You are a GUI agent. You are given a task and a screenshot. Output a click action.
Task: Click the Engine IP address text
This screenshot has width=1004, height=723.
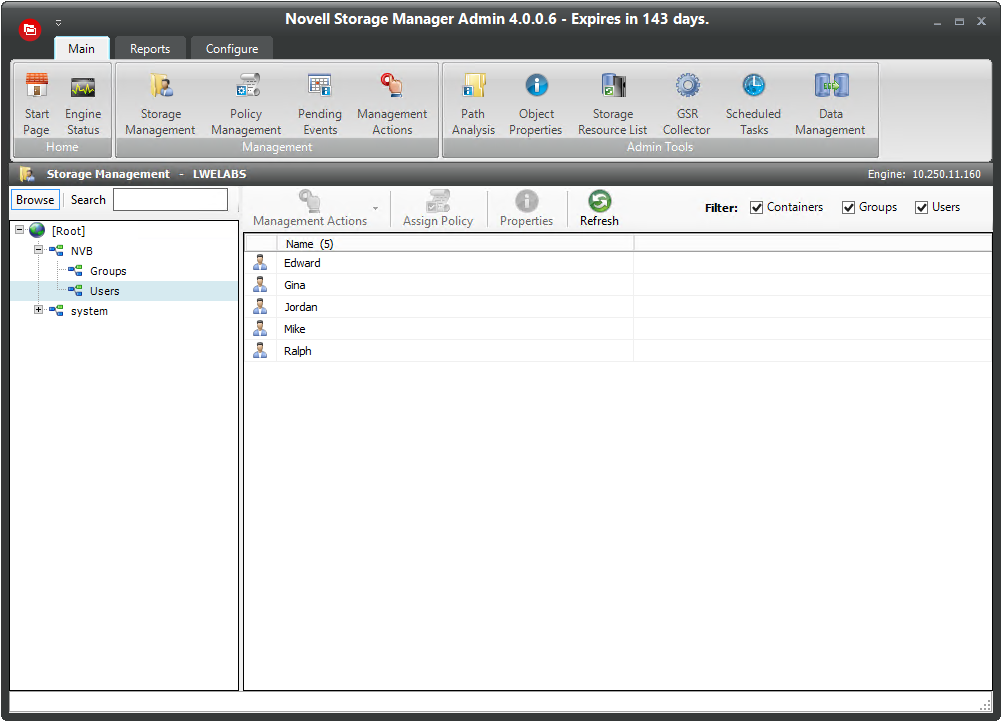946,174
